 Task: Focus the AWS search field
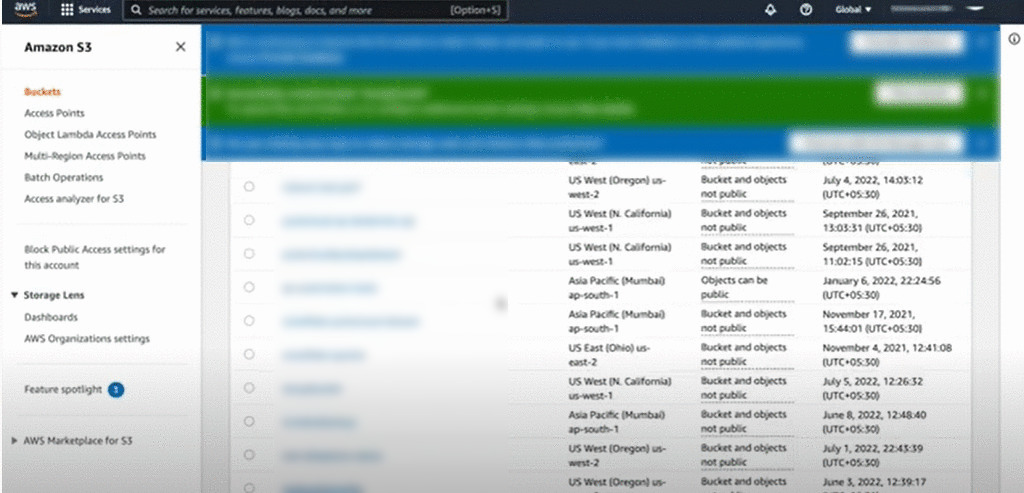pyautogui.click(x=315, y=10)
